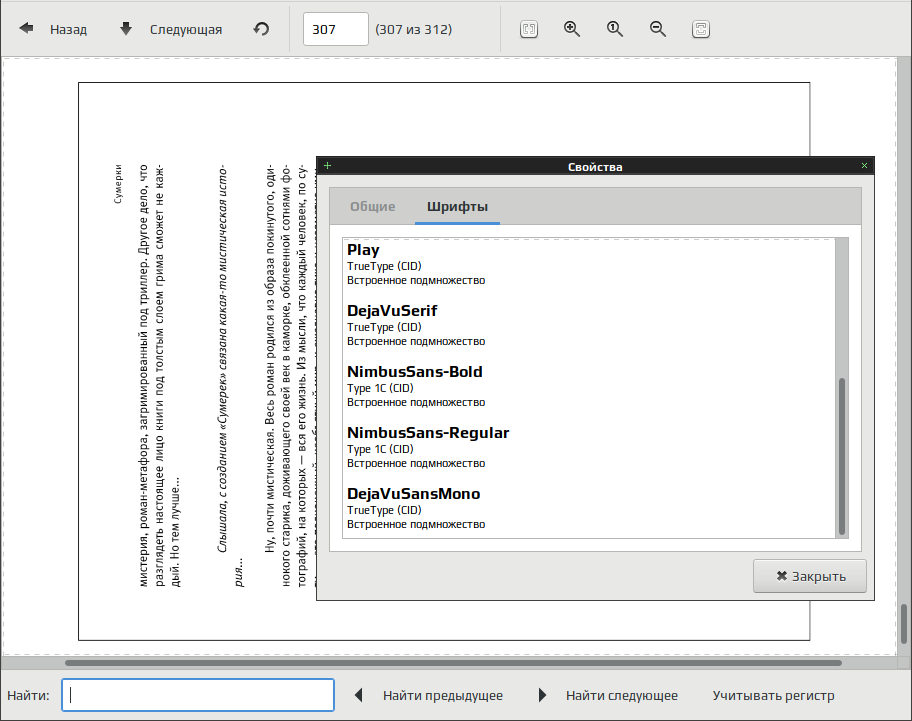Click the fit-width zoom icon
Image resolution: width=912 pixels, height=721 pixels.
click(x=701, y=29)
